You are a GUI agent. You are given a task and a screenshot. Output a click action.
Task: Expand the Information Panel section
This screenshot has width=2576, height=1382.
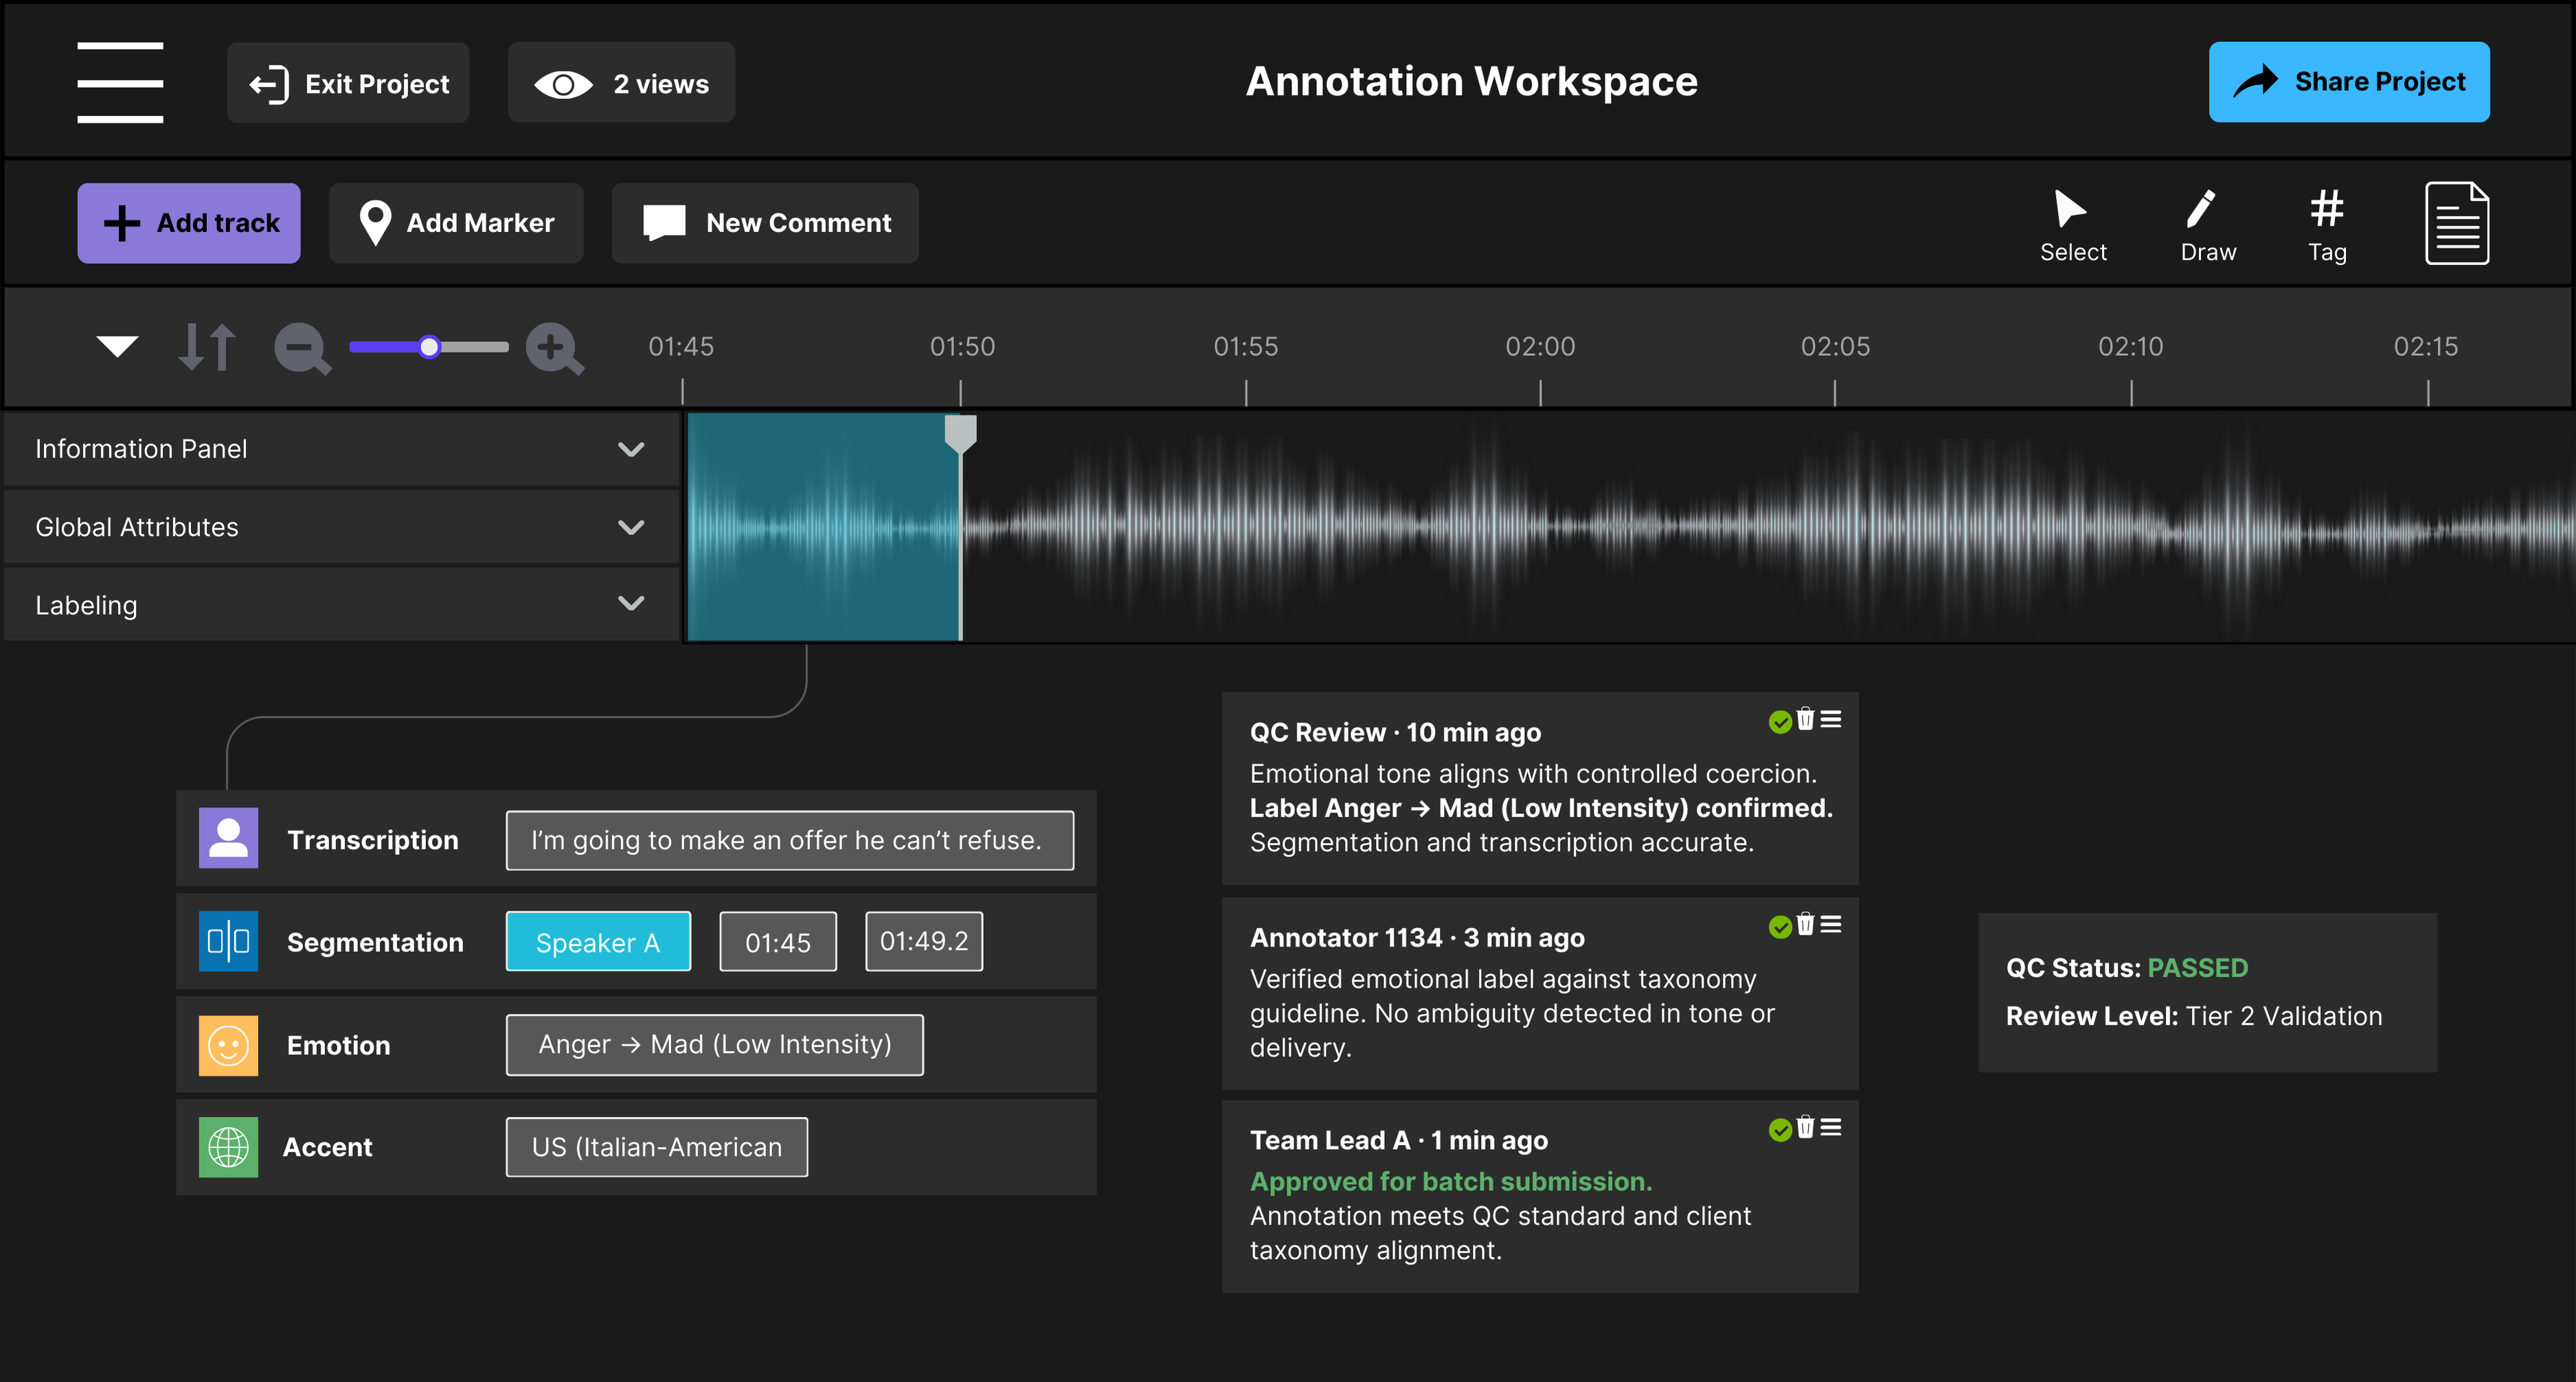pos(630,449)
